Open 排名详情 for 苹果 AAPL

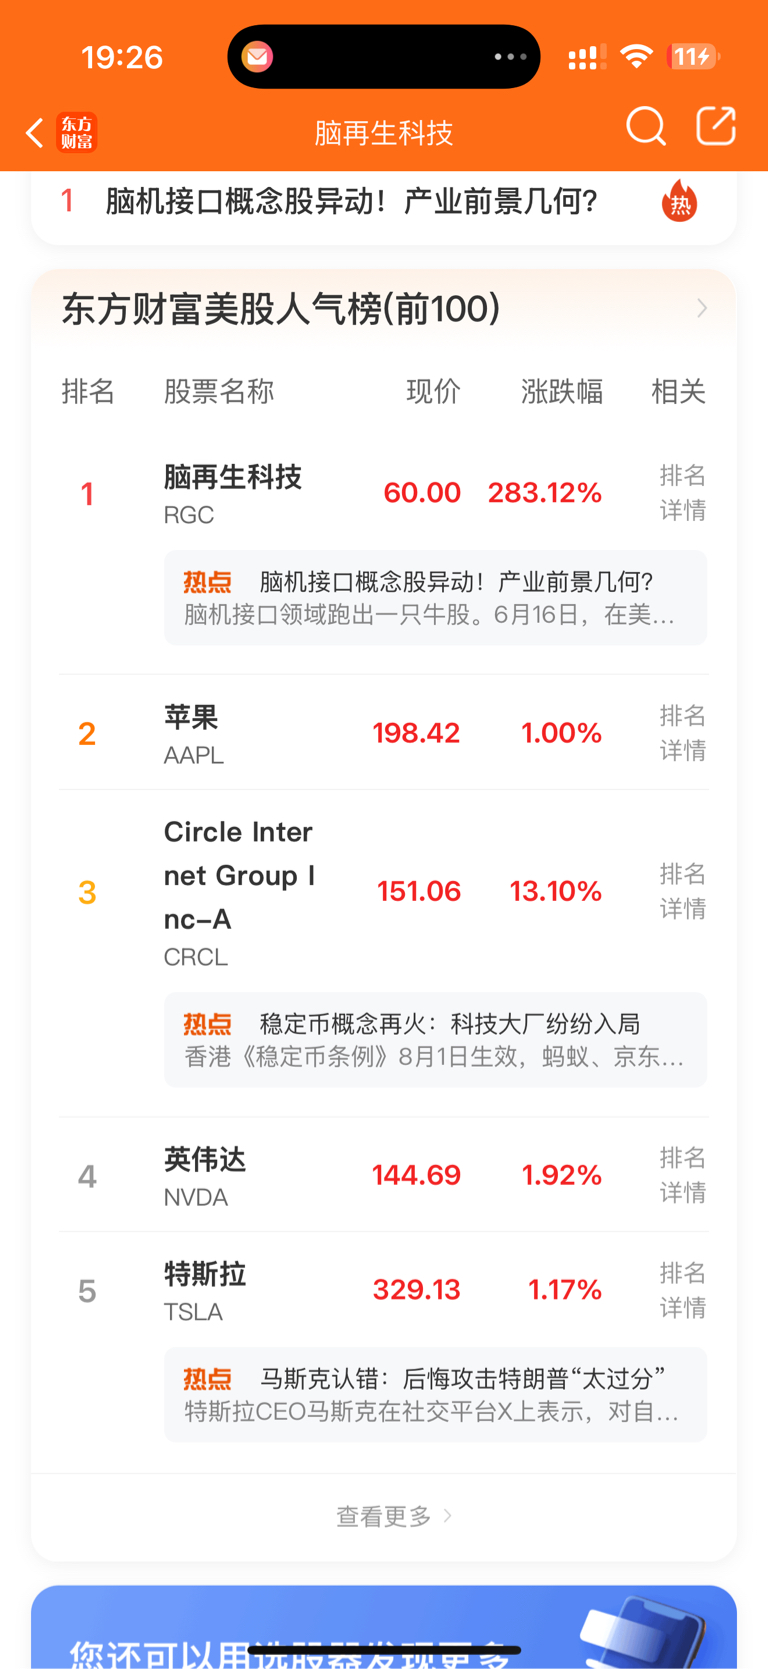tap(683, 733)
